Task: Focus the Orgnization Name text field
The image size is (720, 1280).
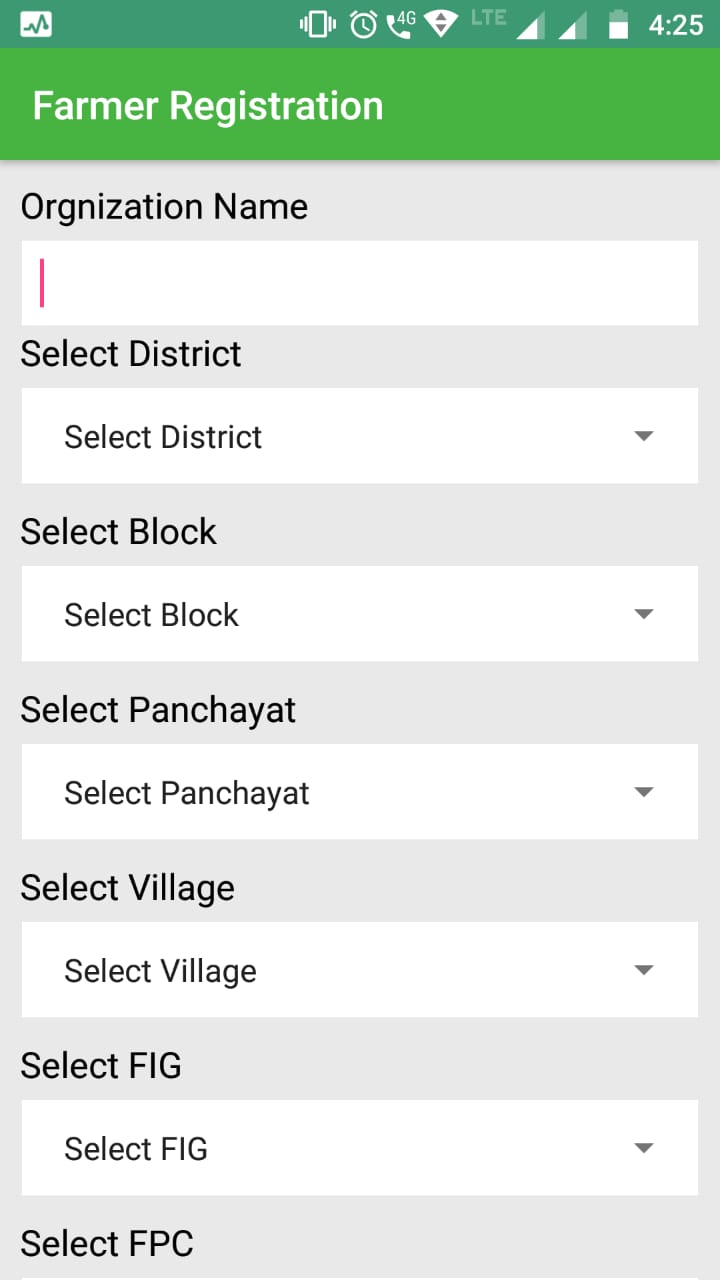Action: pos(359,283)
